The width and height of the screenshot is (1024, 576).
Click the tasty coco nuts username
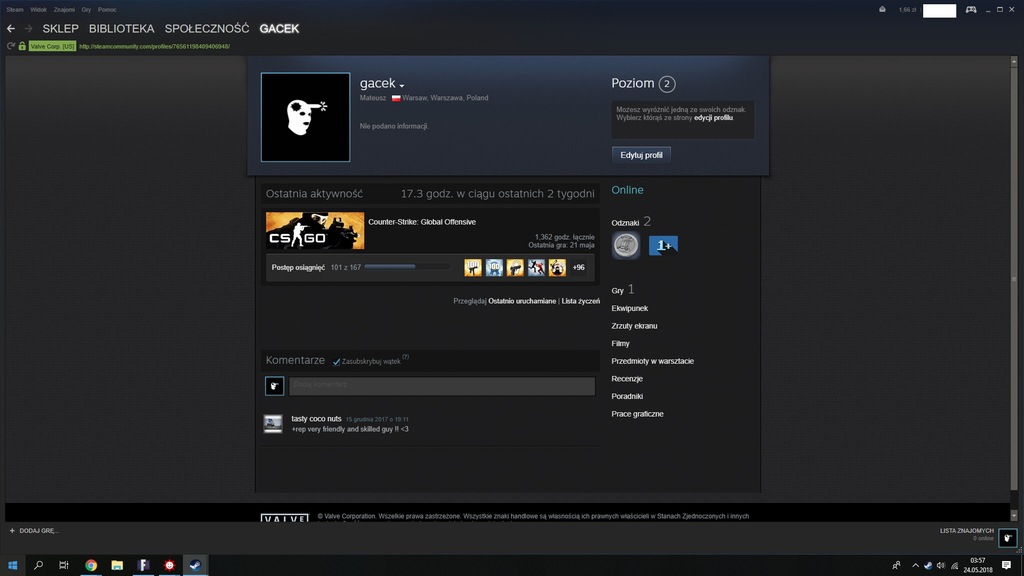pyautogui.click(x=316, y=419)
